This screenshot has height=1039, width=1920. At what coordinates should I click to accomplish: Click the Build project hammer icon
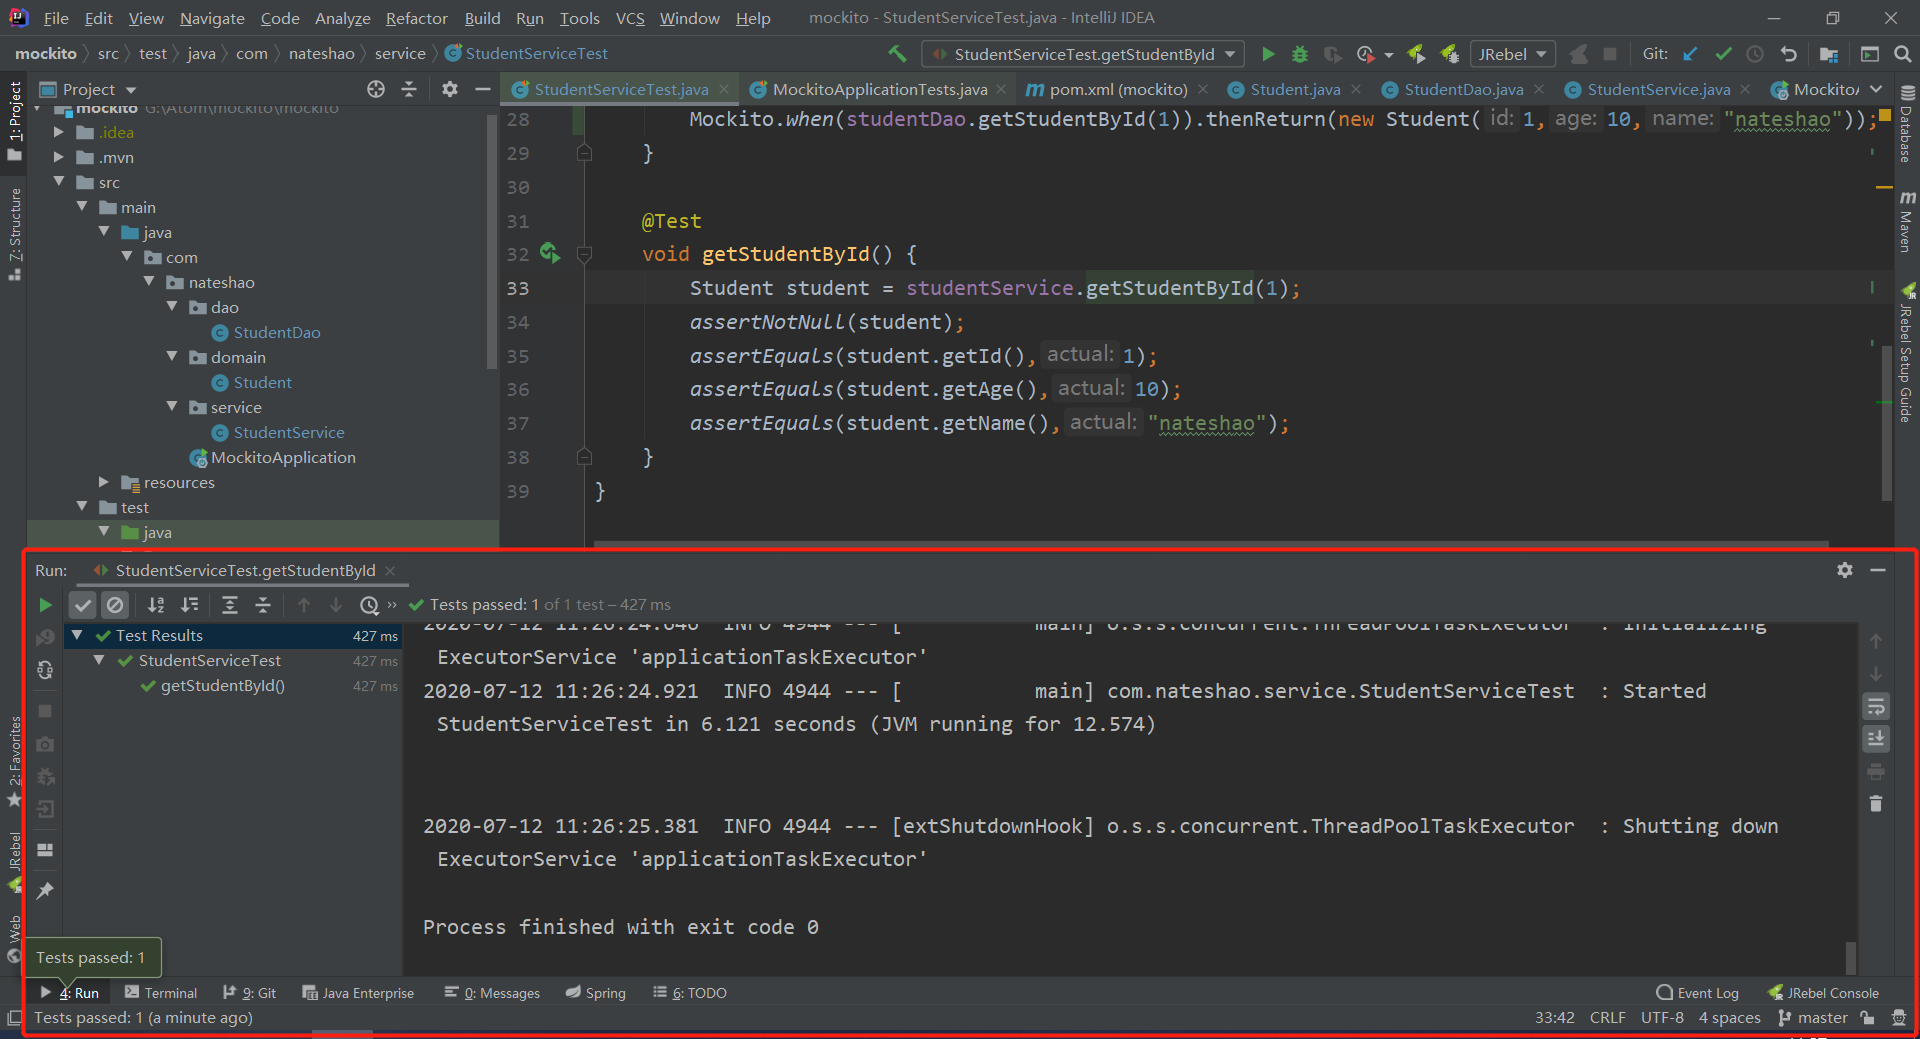897,54
